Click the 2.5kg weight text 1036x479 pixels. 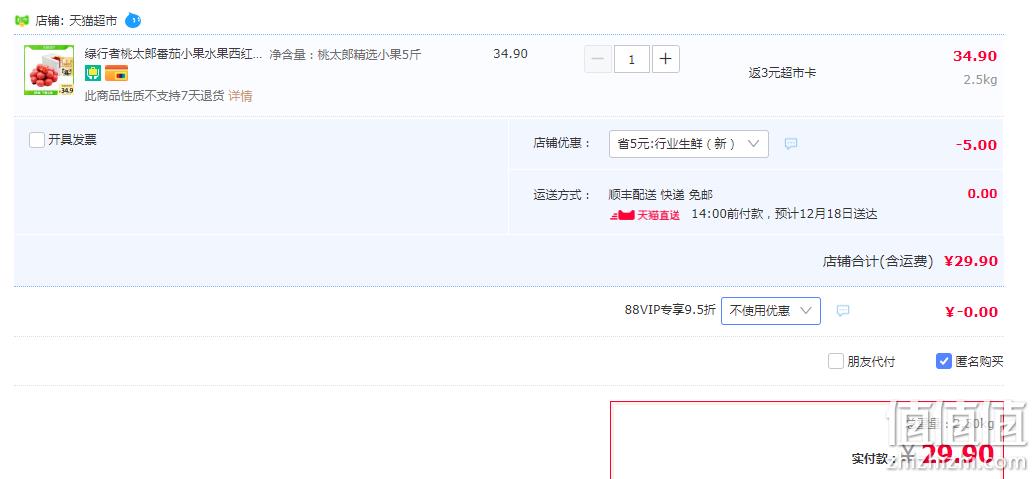pyautogui.click(x=980, y=80)
